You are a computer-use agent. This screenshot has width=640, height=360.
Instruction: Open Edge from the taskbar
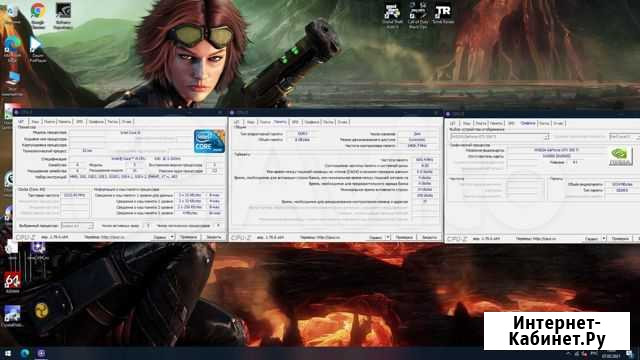pyautogui.click(x=24, y=353)
